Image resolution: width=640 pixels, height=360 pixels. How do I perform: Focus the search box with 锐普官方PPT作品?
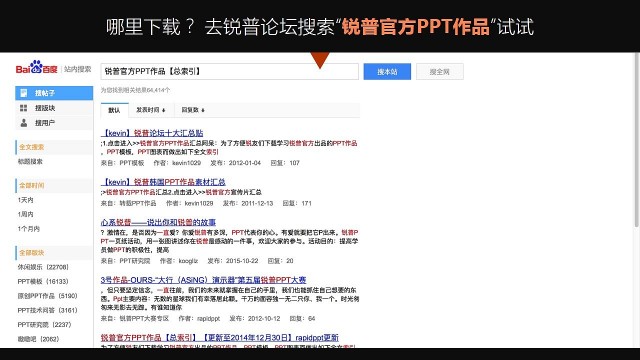point(229,71)
